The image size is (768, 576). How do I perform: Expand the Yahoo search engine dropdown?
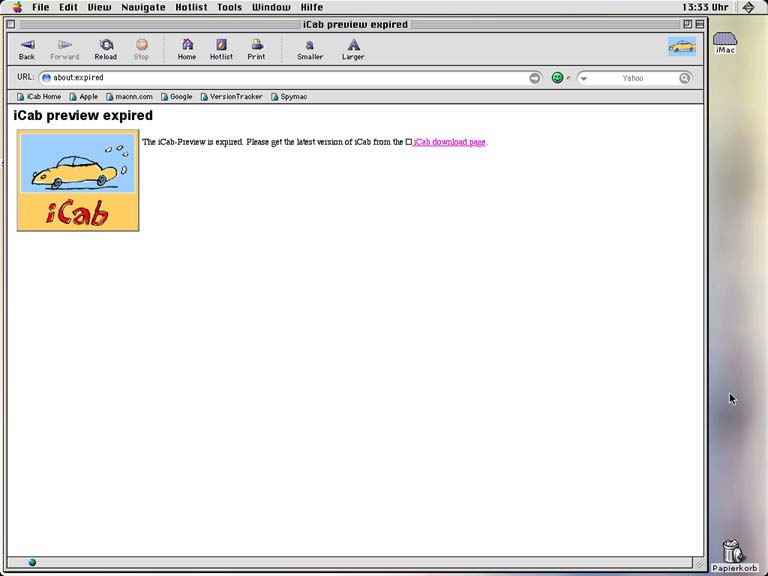click(x=584, y=78)
